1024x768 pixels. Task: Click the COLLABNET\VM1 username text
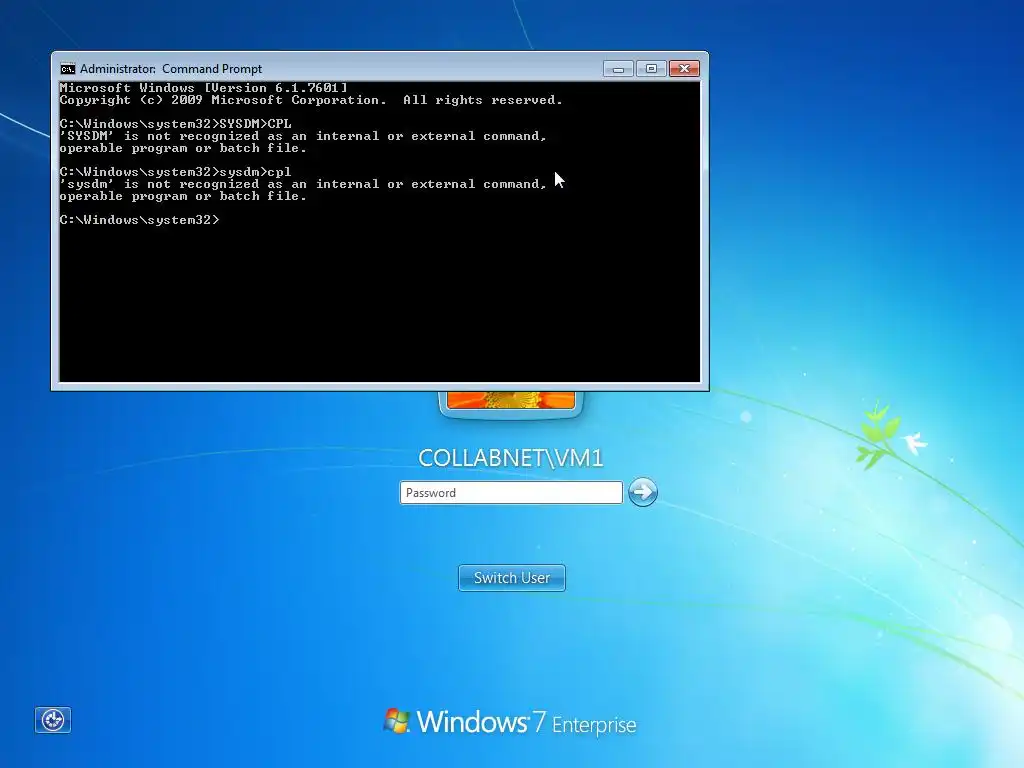(511, 458)
